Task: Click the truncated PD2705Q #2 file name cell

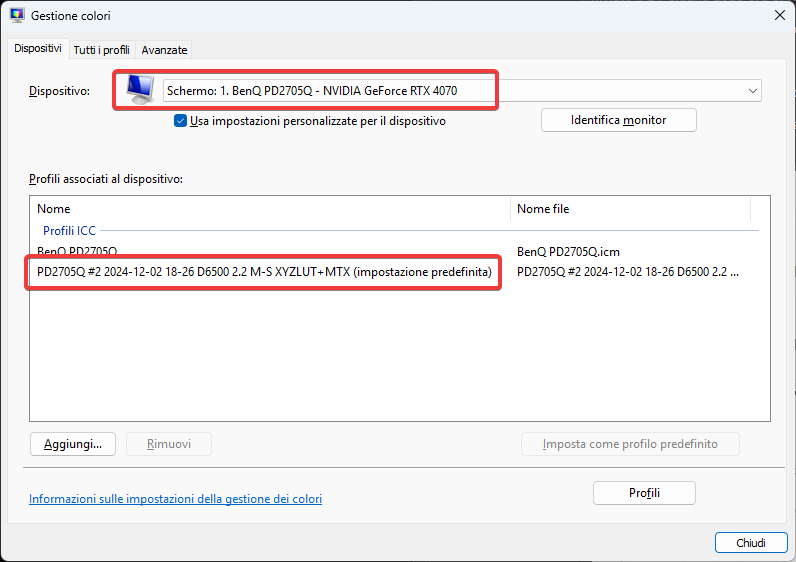Action: 627,272
